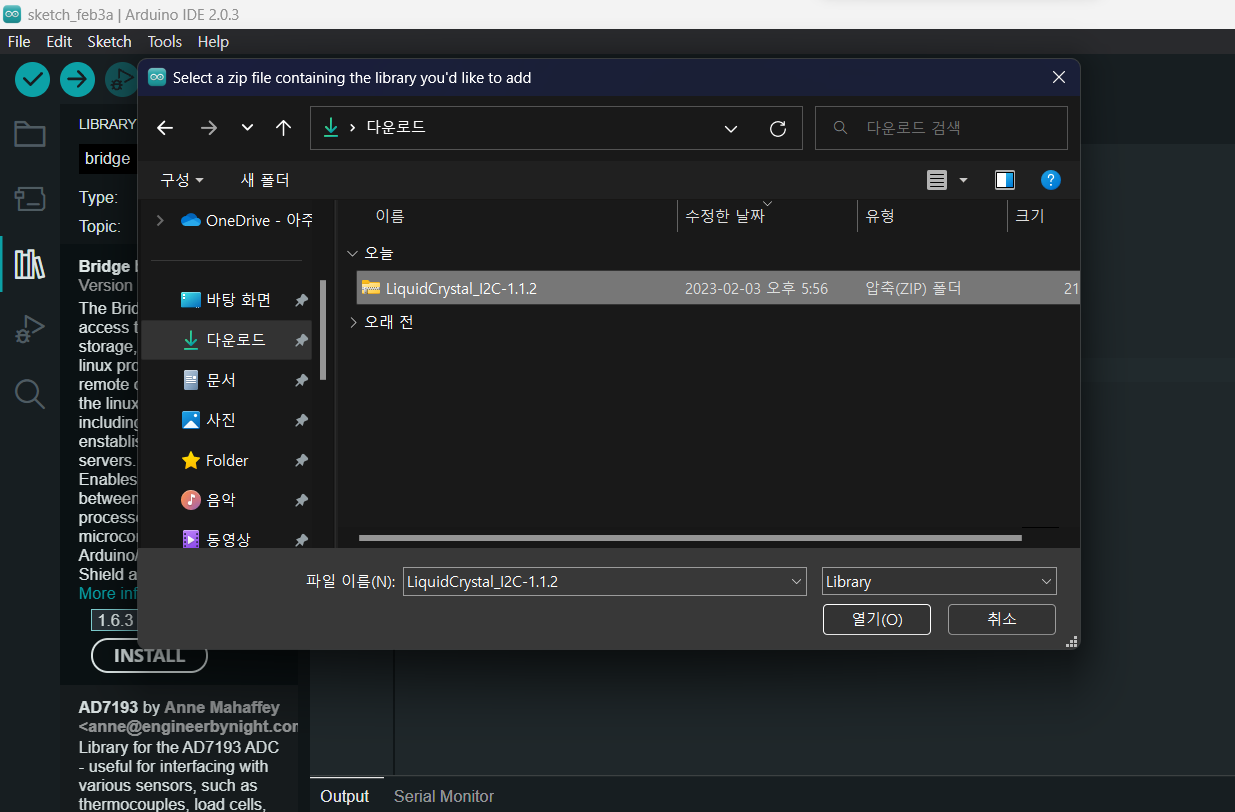Click the 열기(O) button

click(x=877, y=619)
